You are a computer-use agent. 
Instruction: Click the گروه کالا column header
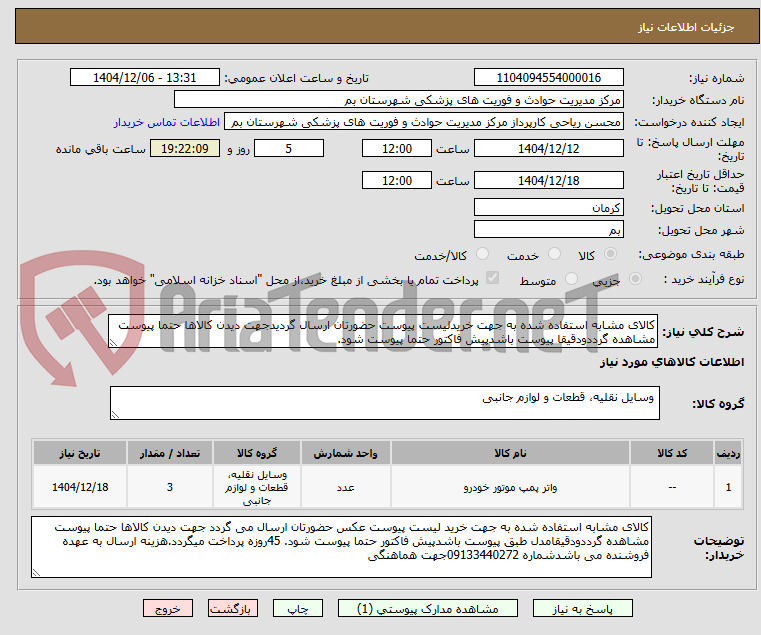pos(257,453)
